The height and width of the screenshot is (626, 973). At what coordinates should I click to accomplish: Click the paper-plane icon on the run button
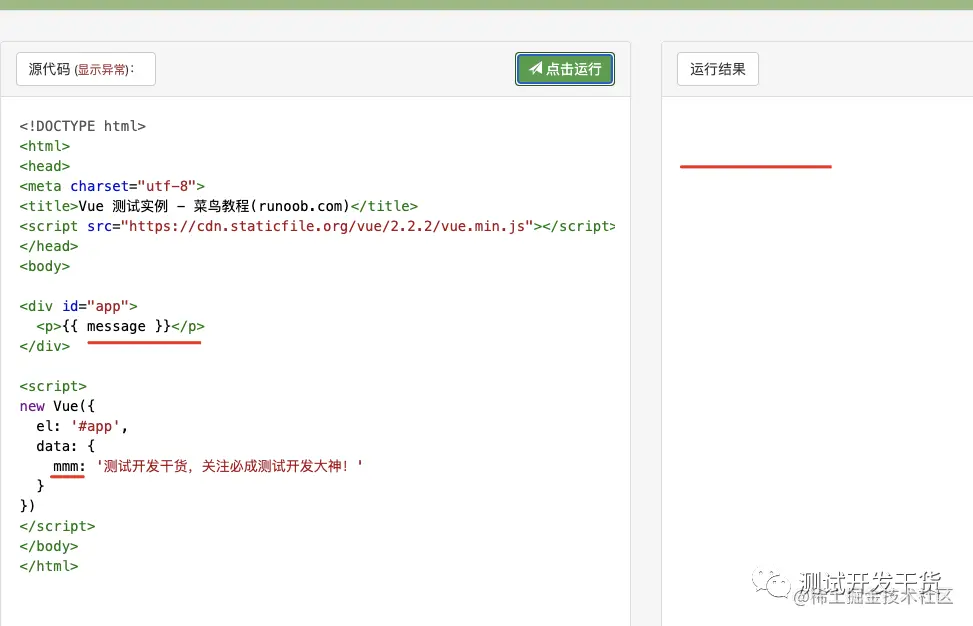coord(536,69)
